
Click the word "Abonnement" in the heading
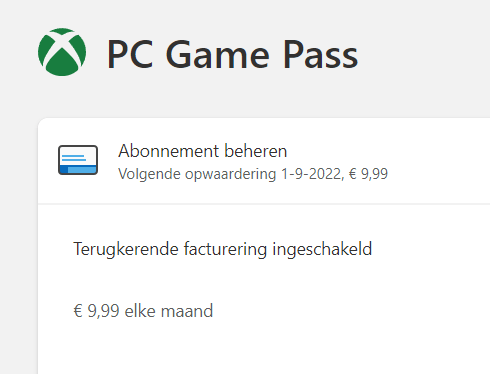click(x=169, y=151)
